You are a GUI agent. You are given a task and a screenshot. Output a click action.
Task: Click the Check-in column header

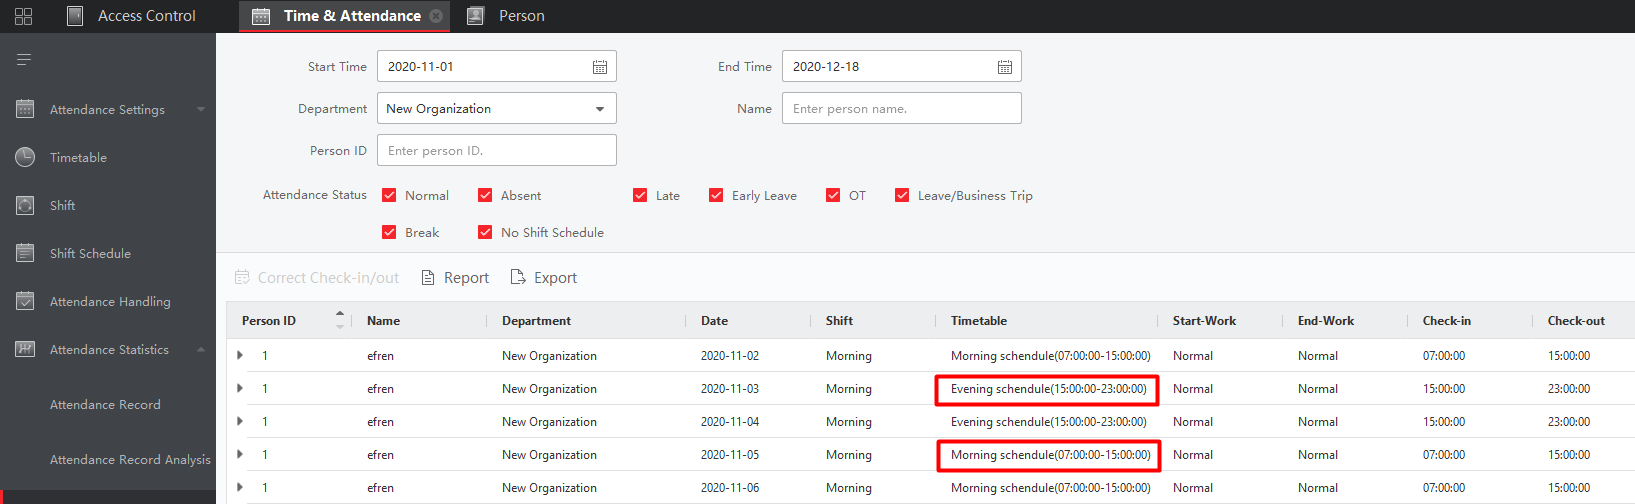(x=1447, y=321)
